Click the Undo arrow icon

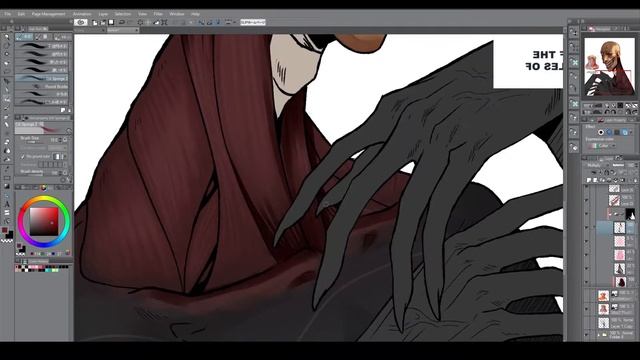point(122,22)
